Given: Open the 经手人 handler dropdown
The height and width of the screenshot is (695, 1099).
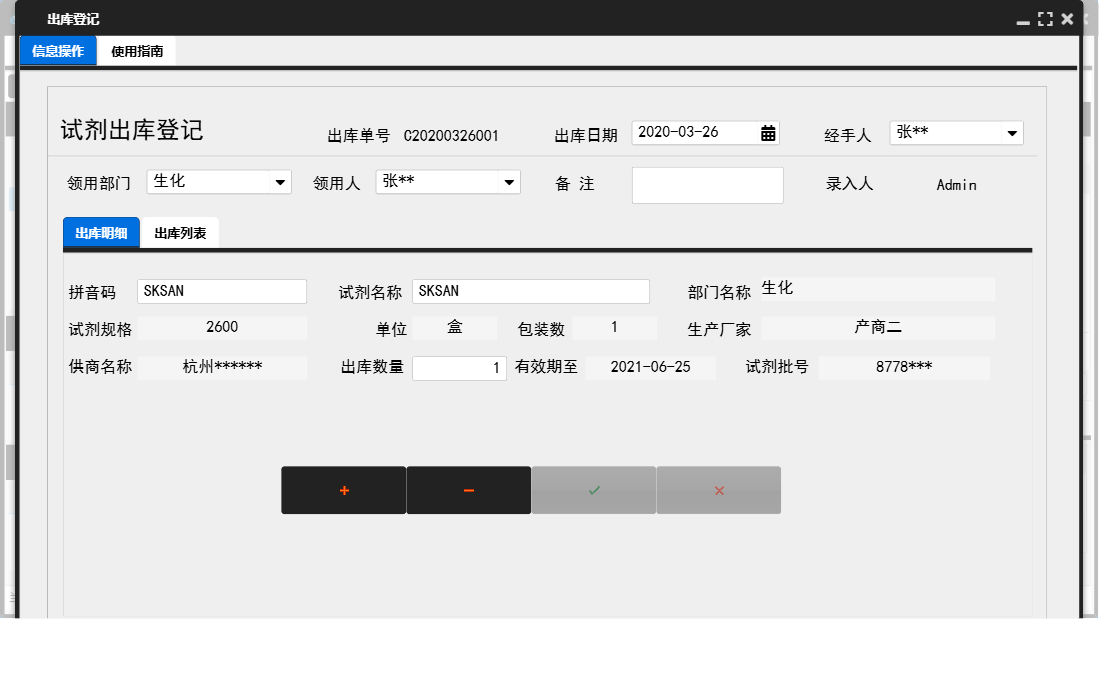Looking at the screenshot, I should coord(1013,132).
